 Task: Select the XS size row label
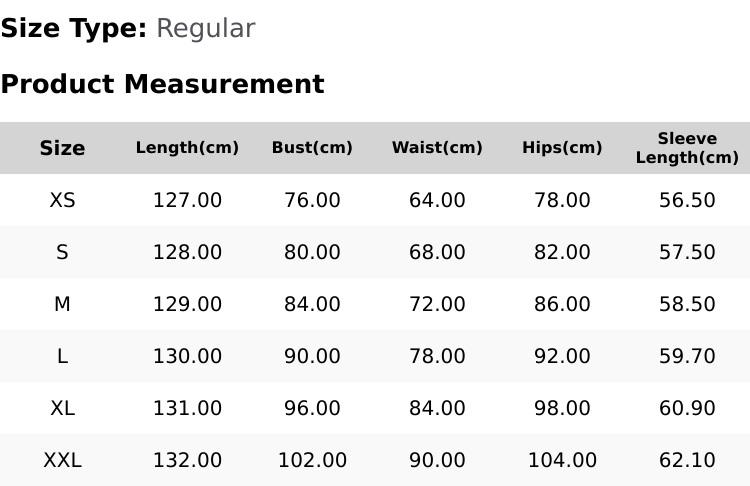click(62, 200)
